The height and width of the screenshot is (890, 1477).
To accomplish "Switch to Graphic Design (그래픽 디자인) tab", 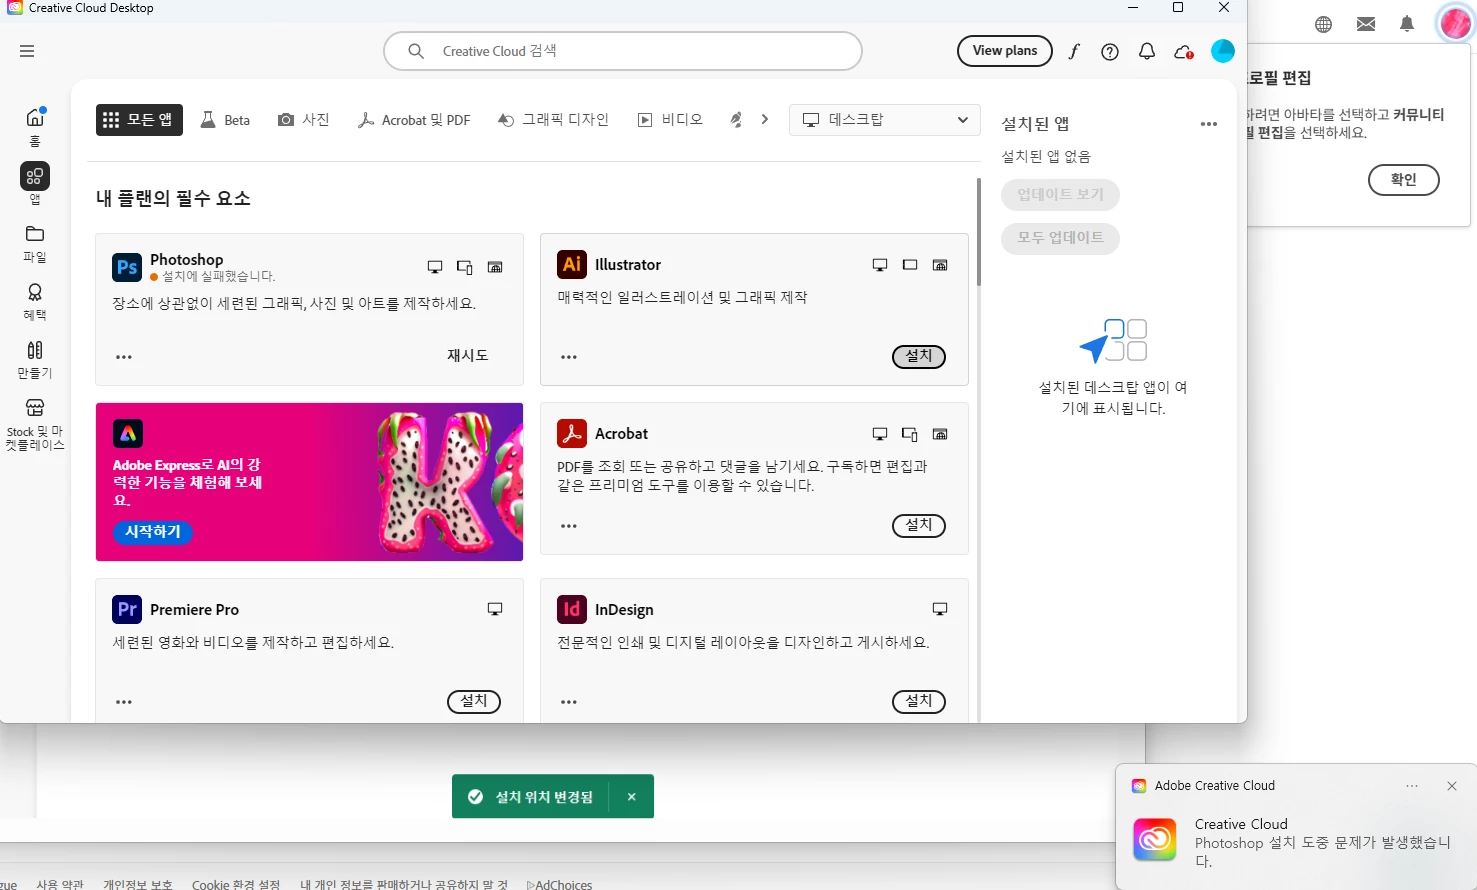I will 553,120.
